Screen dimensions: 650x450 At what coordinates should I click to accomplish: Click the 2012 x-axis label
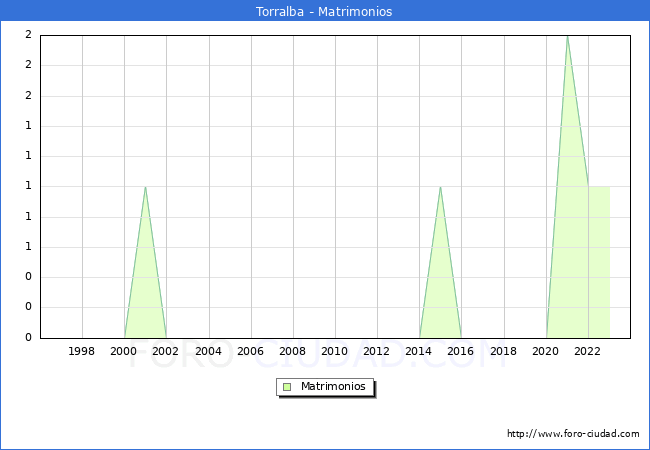tap(376, 351)
